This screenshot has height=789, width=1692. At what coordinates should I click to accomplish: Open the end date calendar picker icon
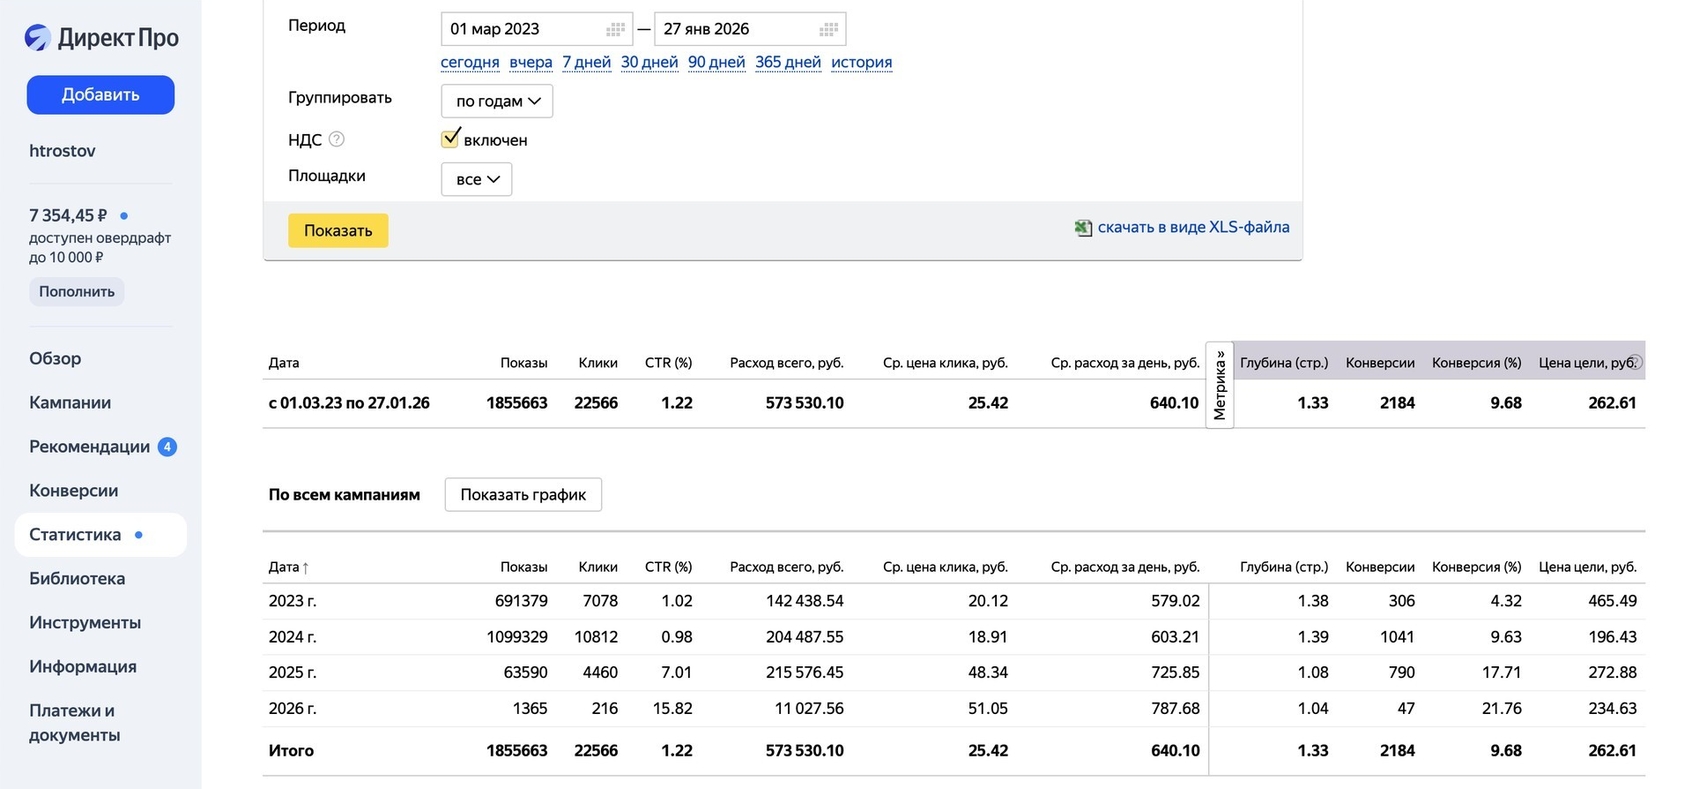pos(828,29)
